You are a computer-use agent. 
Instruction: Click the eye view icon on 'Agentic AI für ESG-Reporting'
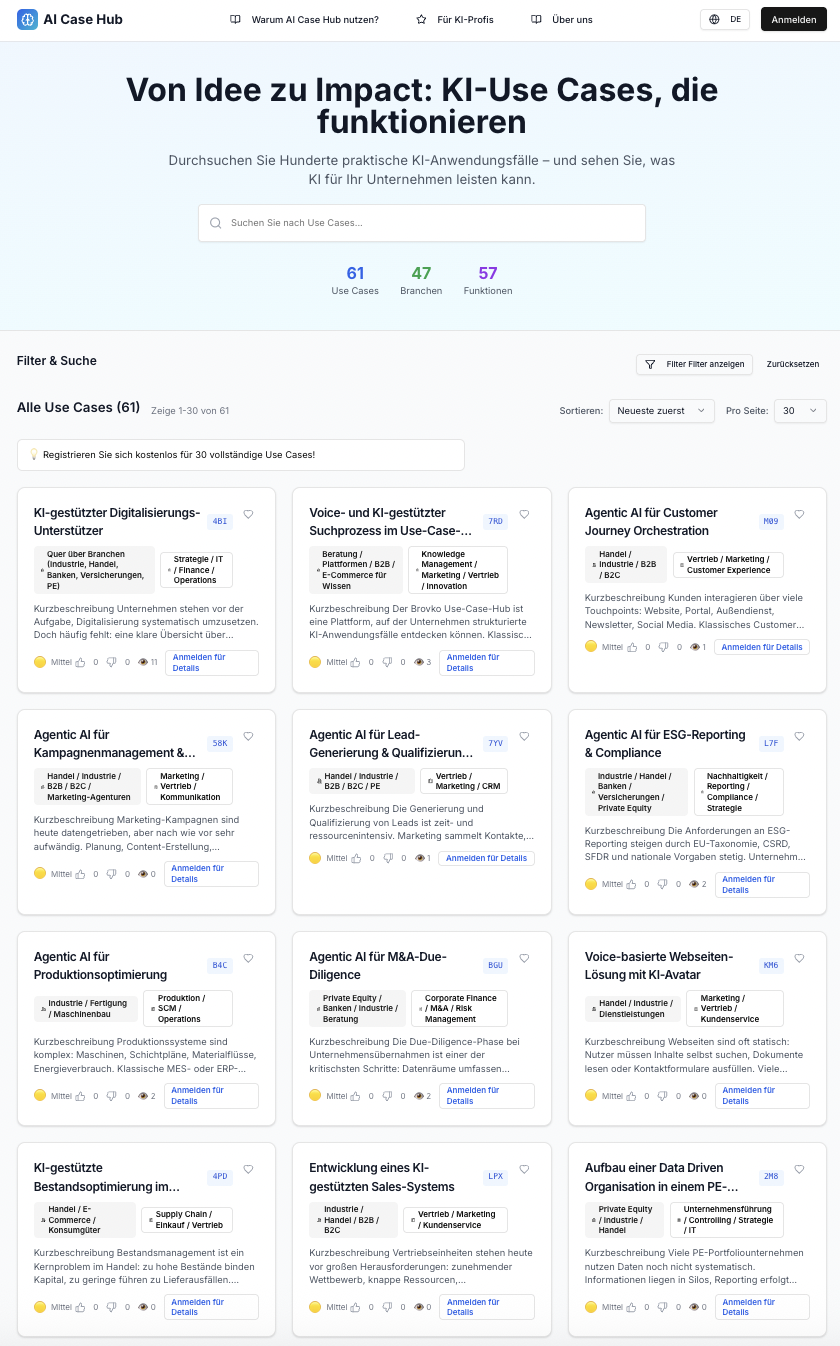[693, 883]
